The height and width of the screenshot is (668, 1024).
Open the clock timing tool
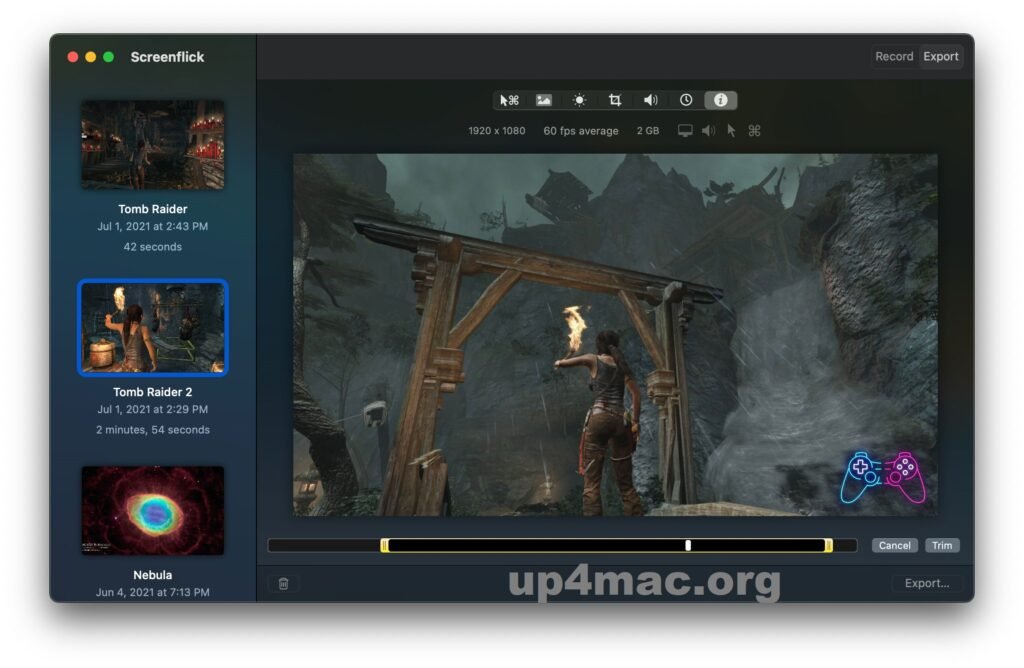click(686, 100)
